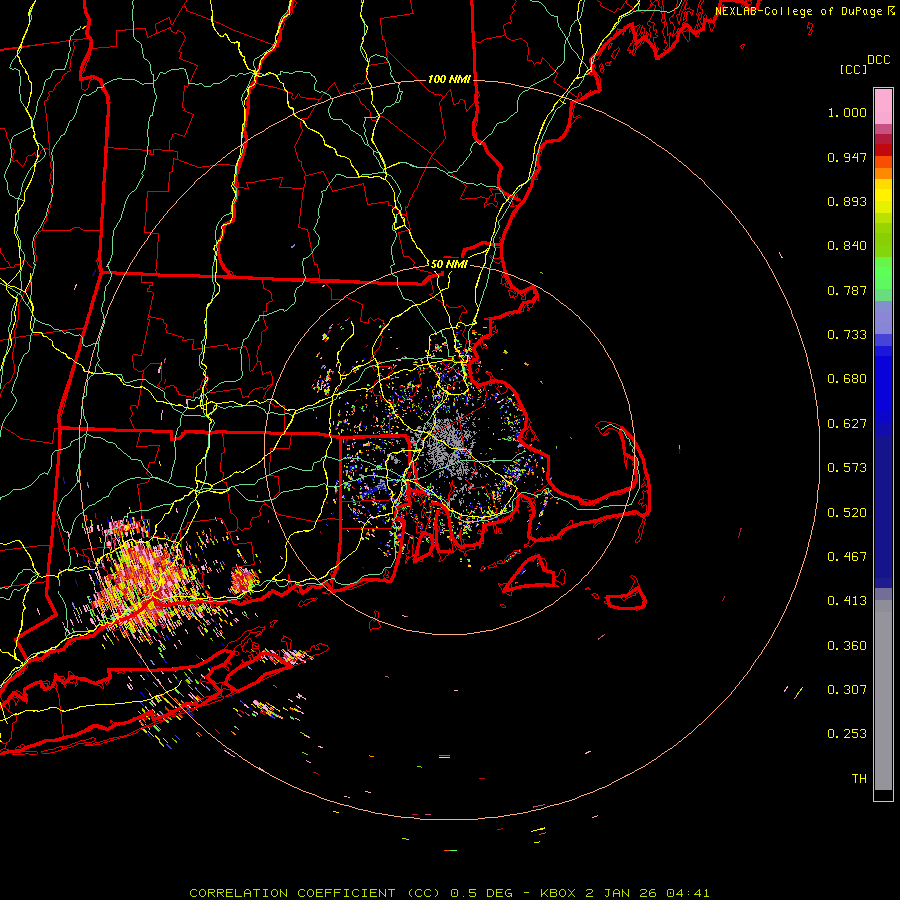Click the 0.307 legend value
The height and width of the screenshot is (900, 900).
coord(847,690)
